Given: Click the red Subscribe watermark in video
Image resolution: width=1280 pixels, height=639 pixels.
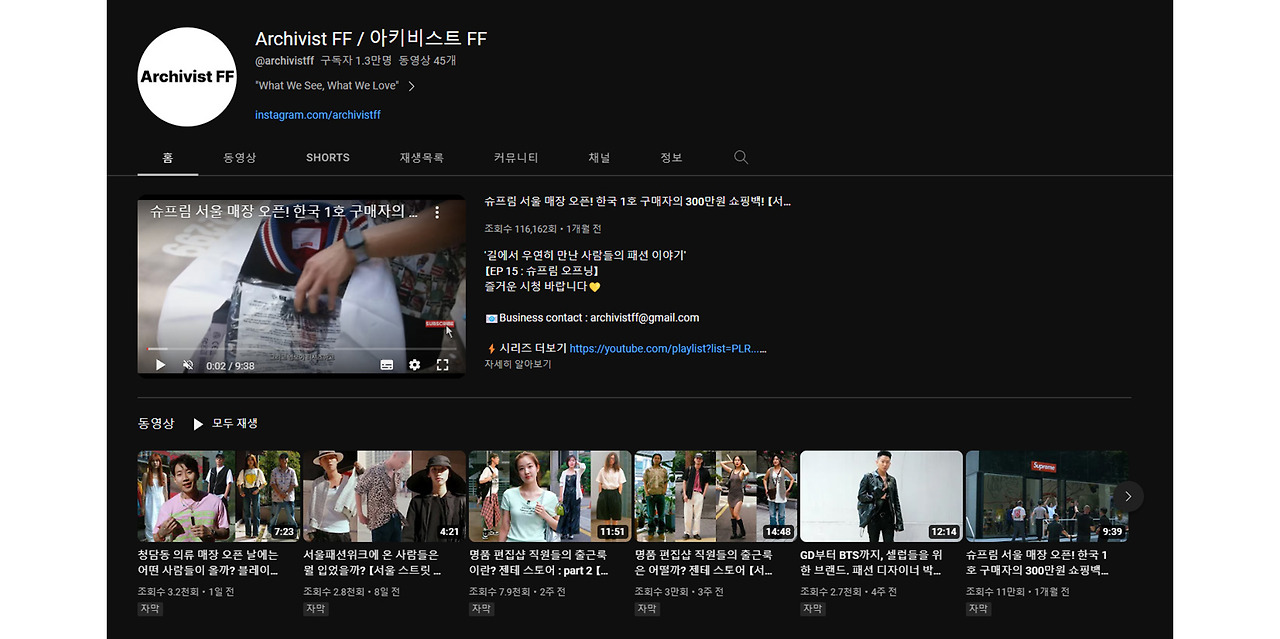Looking at the screenshot, I should (x=439, y=324).
